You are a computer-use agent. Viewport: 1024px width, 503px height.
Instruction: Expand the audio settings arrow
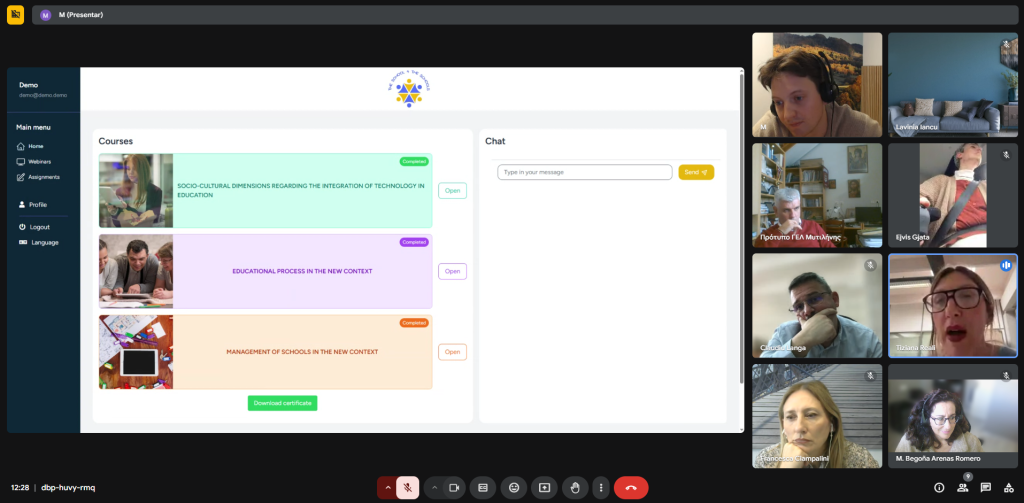(x=387, y=488)
